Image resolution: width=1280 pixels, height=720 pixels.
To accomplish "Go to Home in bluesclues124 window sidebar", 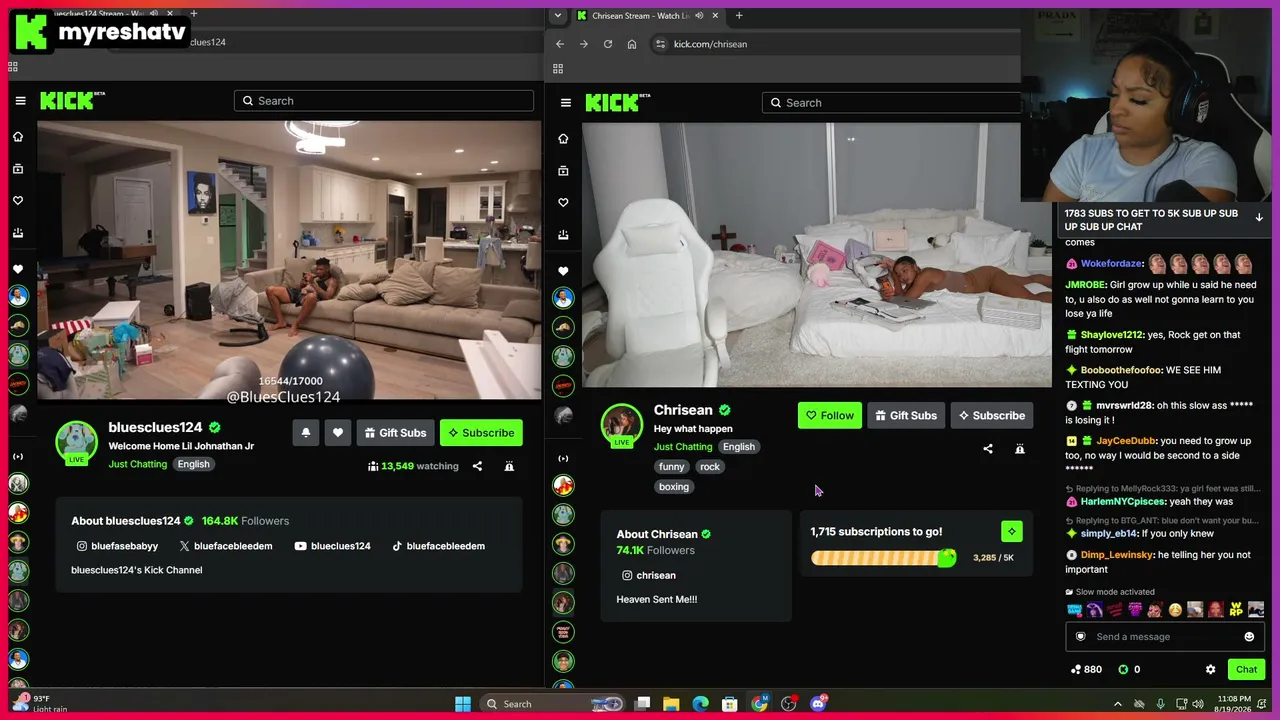I will (x=18, y=137).
